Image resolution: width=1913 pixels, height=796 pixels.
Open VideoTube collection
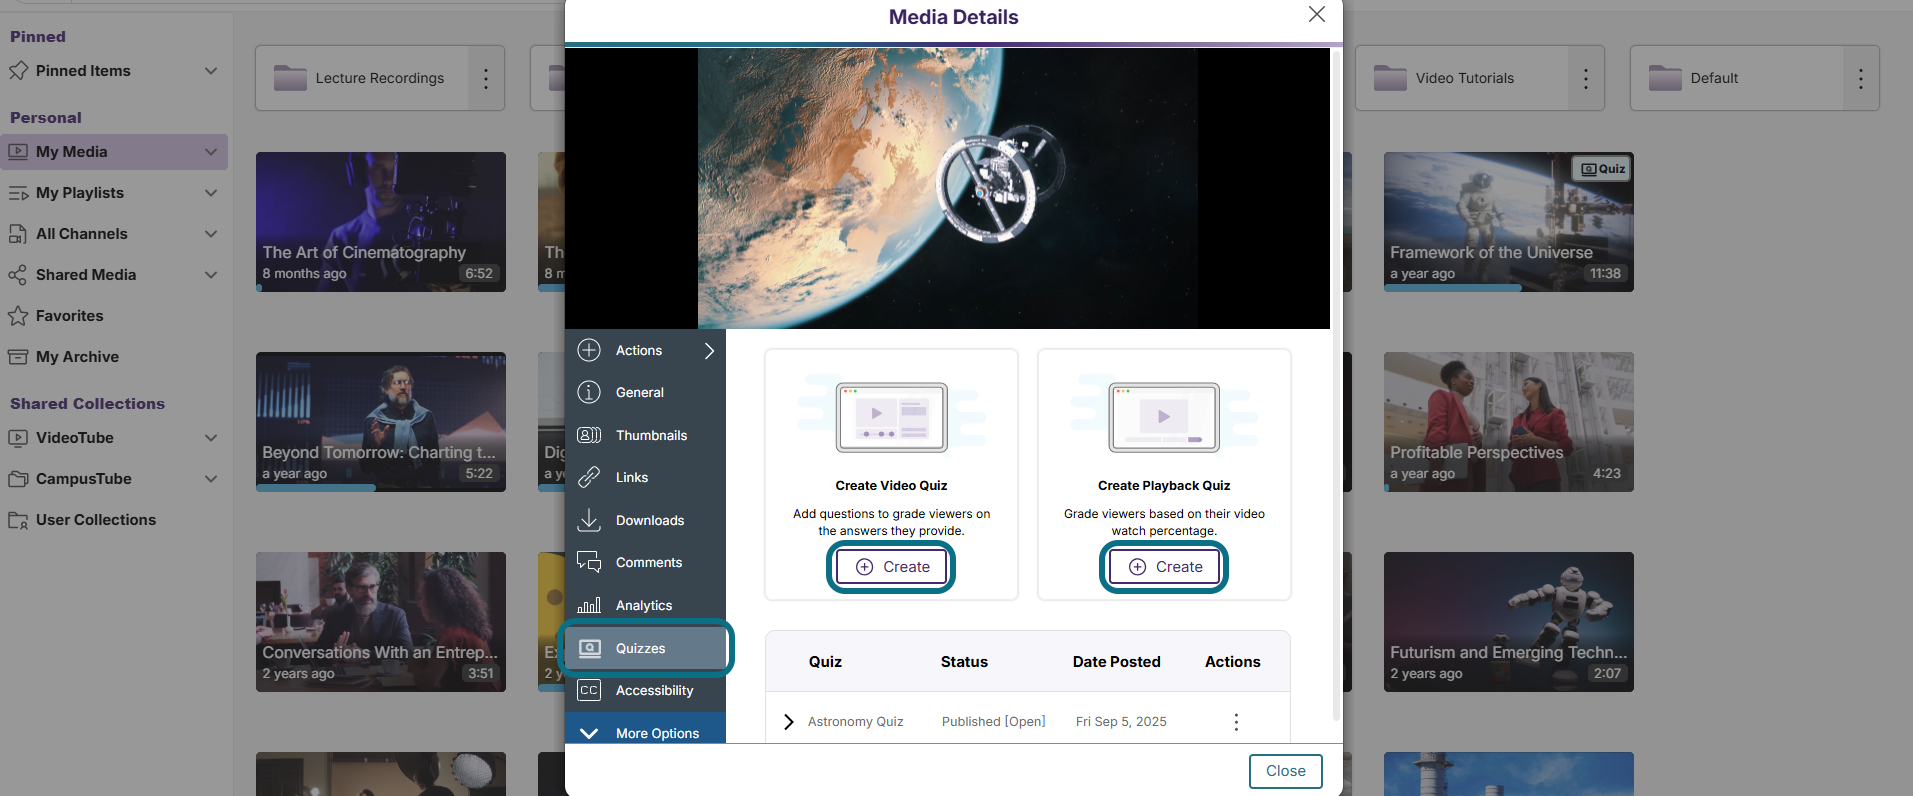(74, 438)
